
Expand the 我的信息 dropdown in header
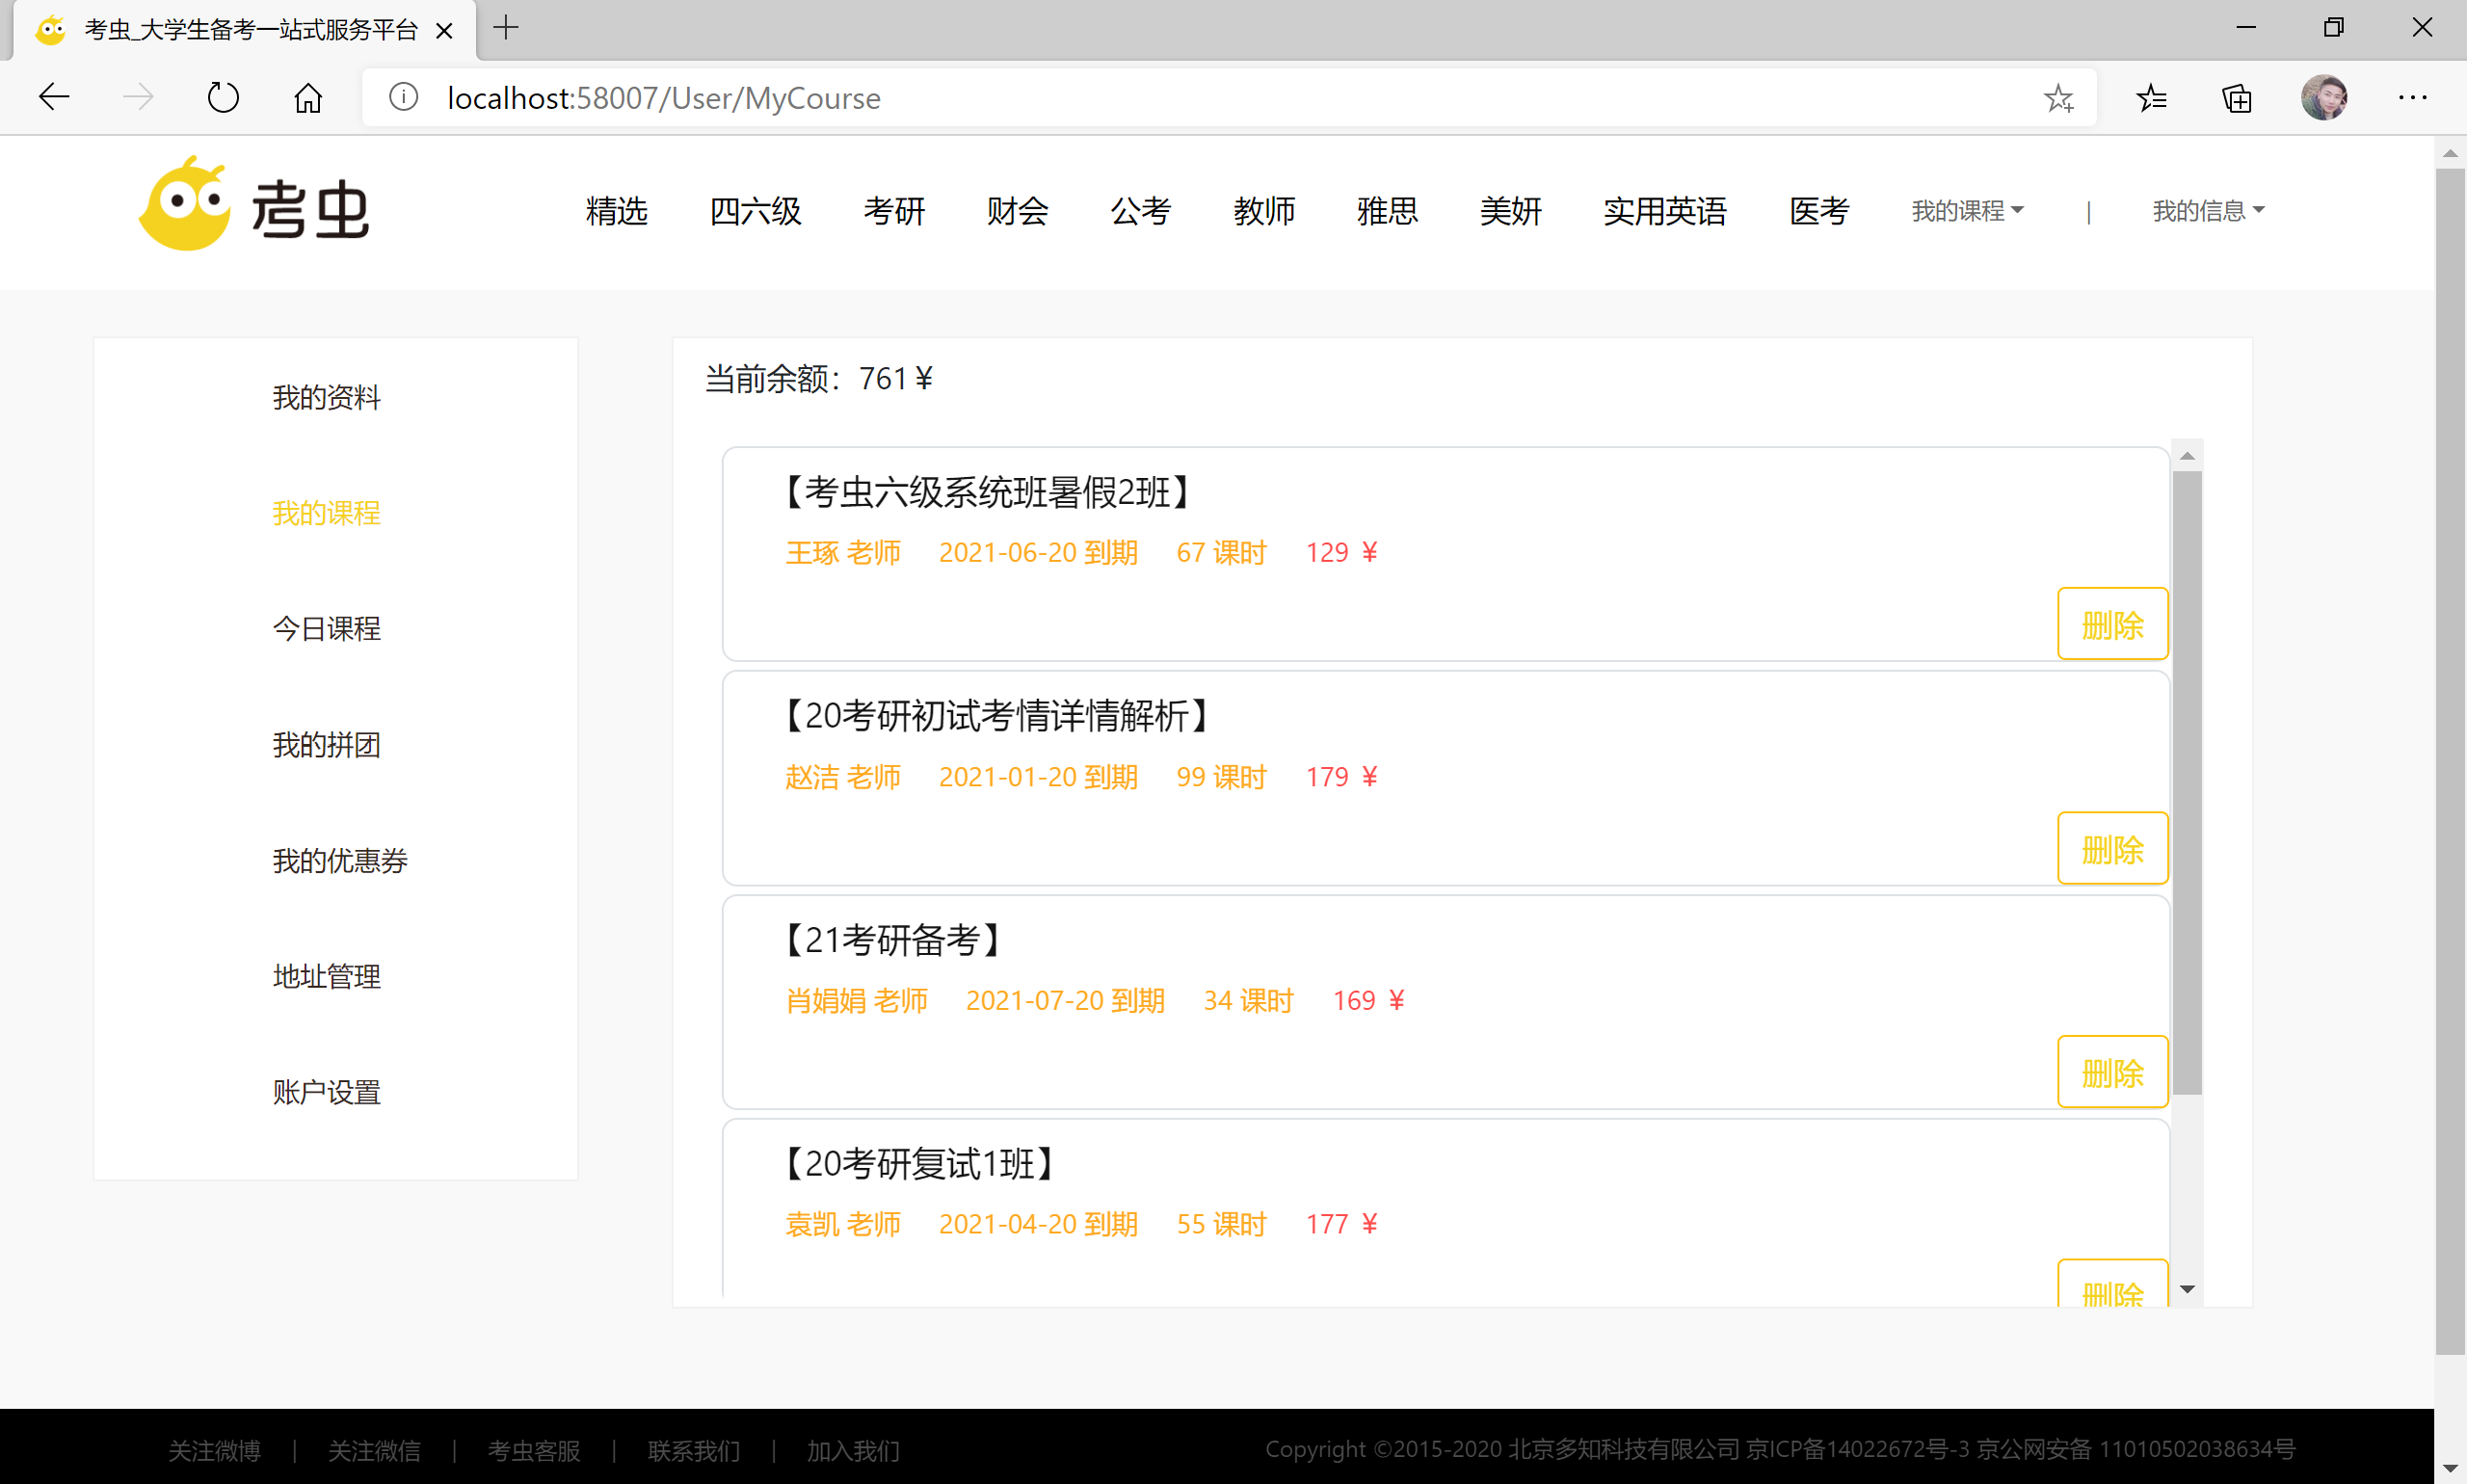(2207, 210)
